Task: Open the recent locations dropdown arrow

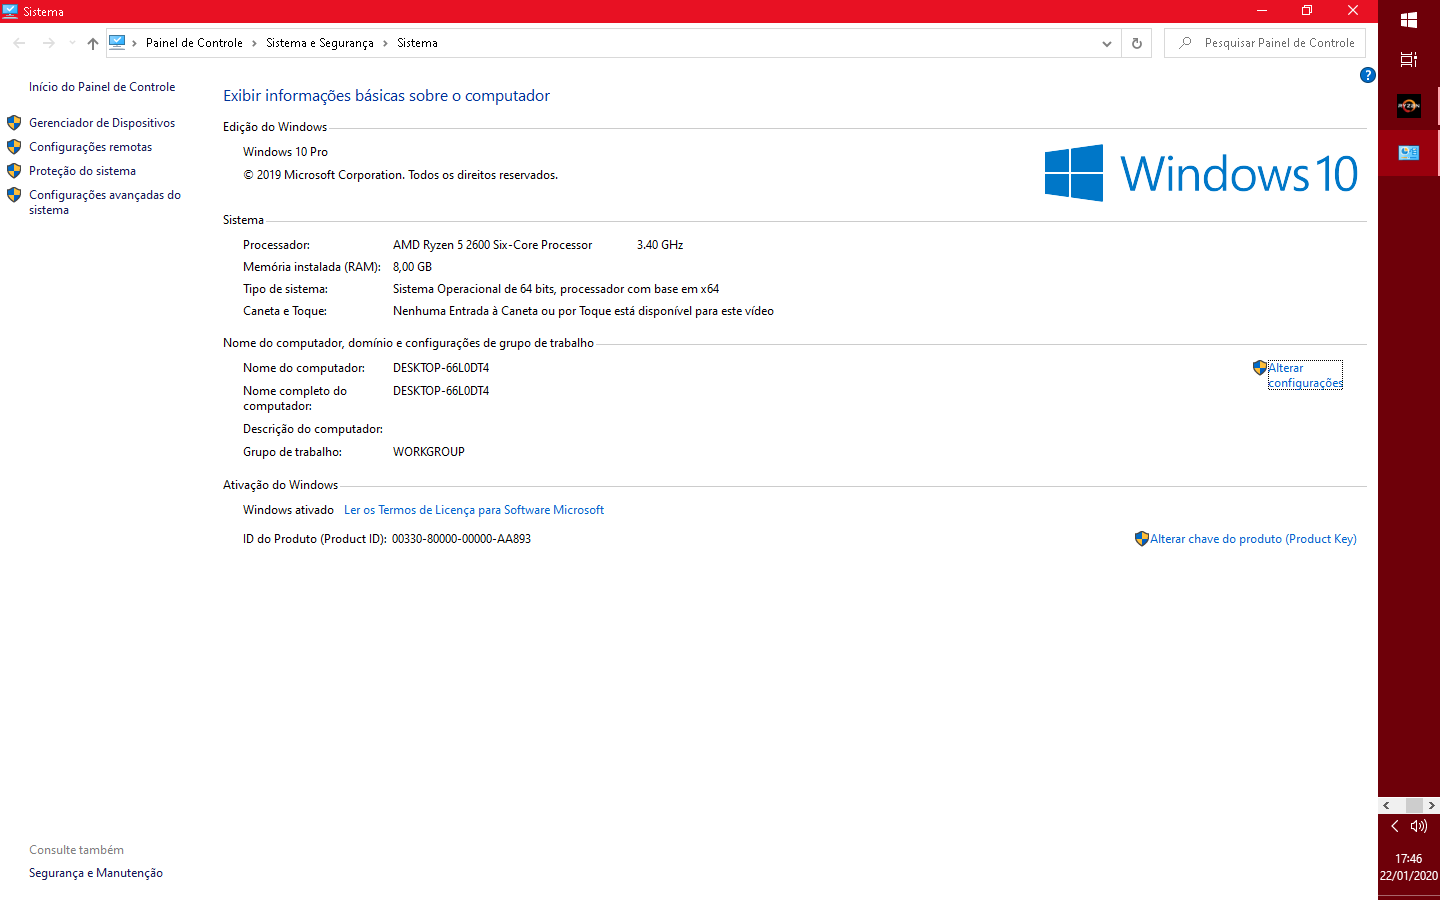Action: coord(72,43)
